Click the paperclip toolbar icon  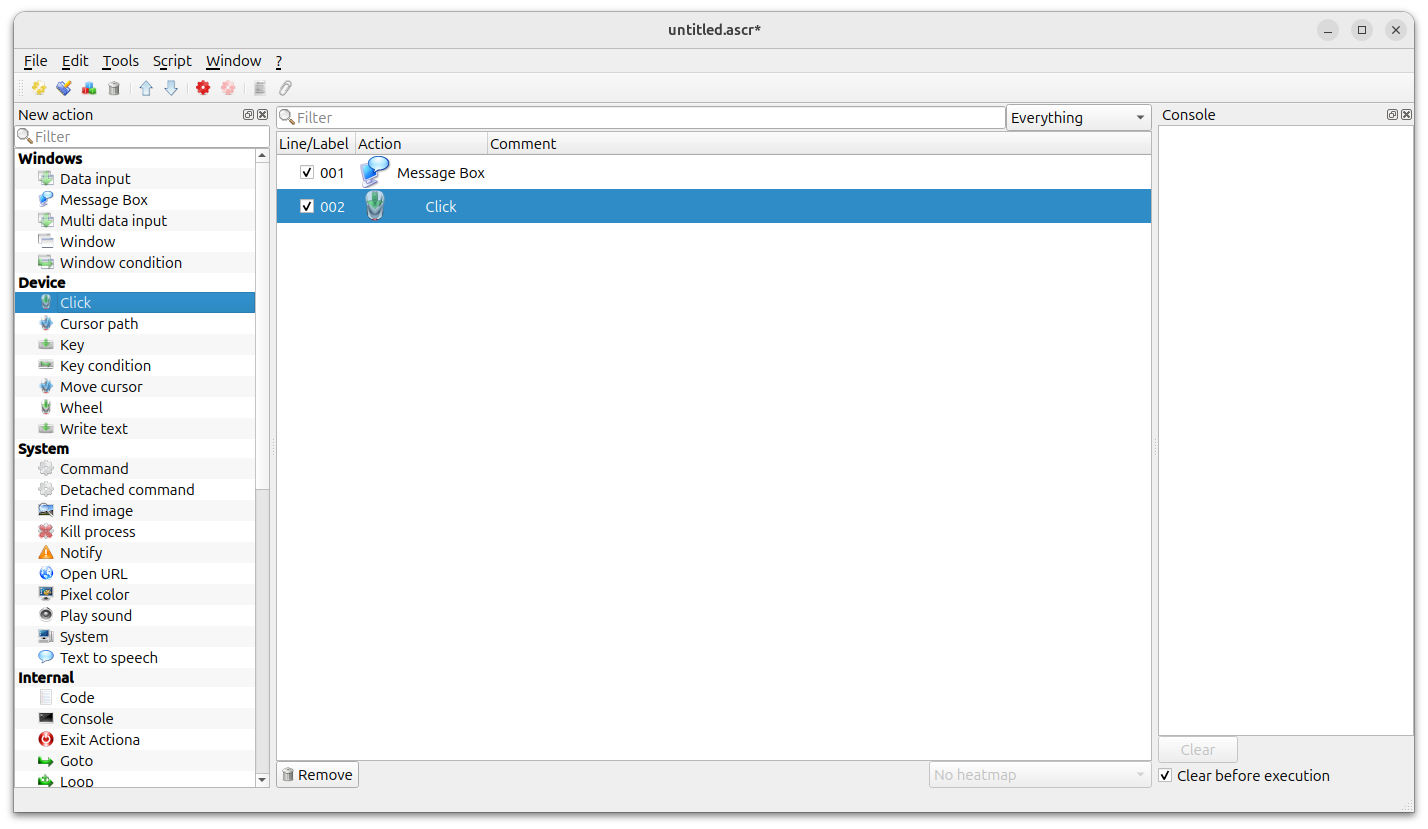coord(285,88)
